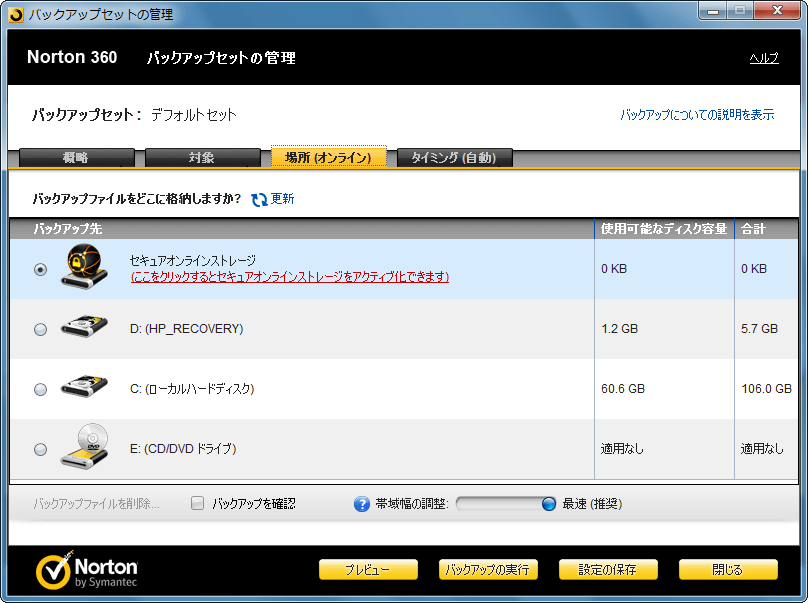Click the 帯域幅の調整 slider track
808x603 pixels.
pyautogui.click(x=506, y=504)
